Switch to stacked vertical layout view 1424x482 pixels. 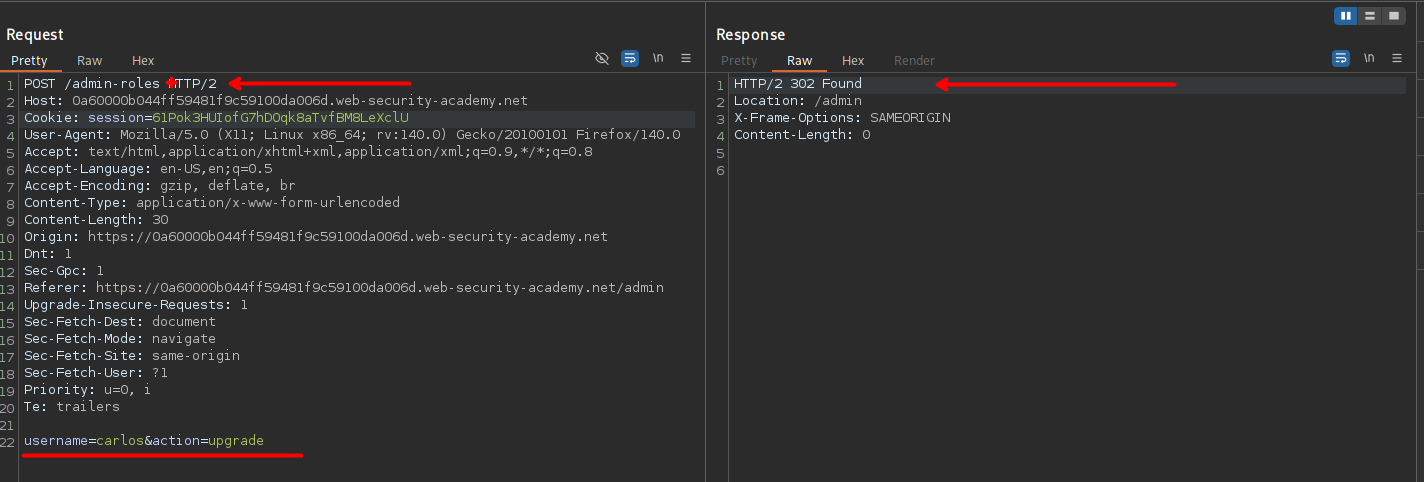pos(1370,16)
